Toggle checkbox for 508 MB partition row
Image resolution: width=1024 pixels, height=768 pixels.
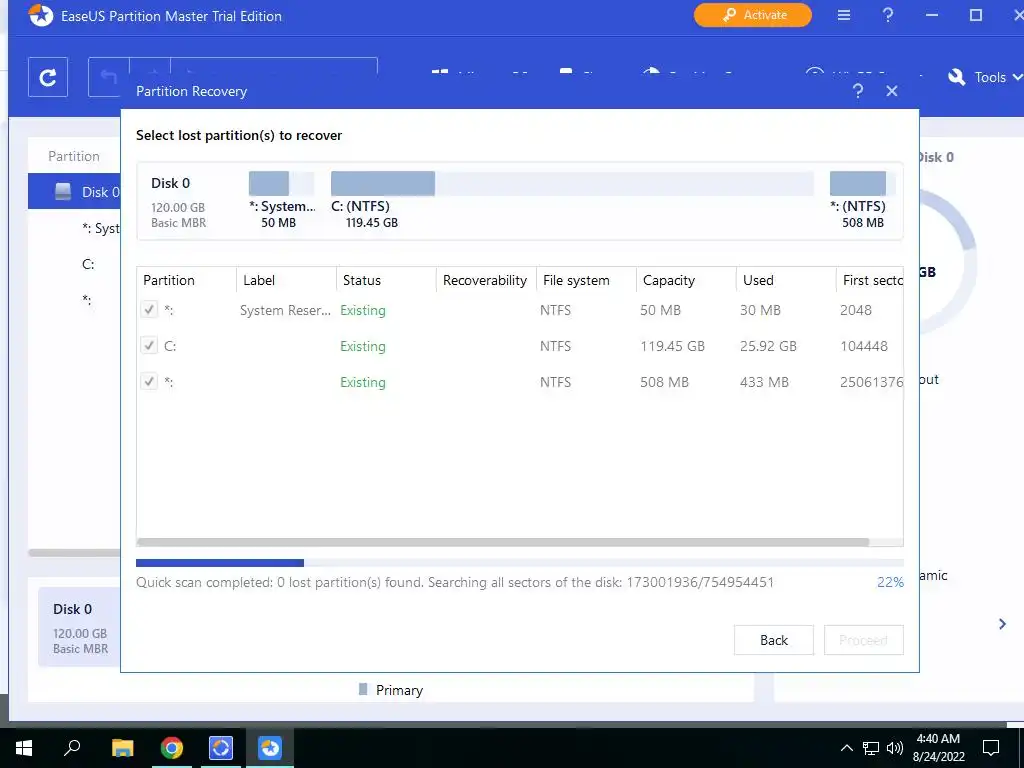click(149, 381)
